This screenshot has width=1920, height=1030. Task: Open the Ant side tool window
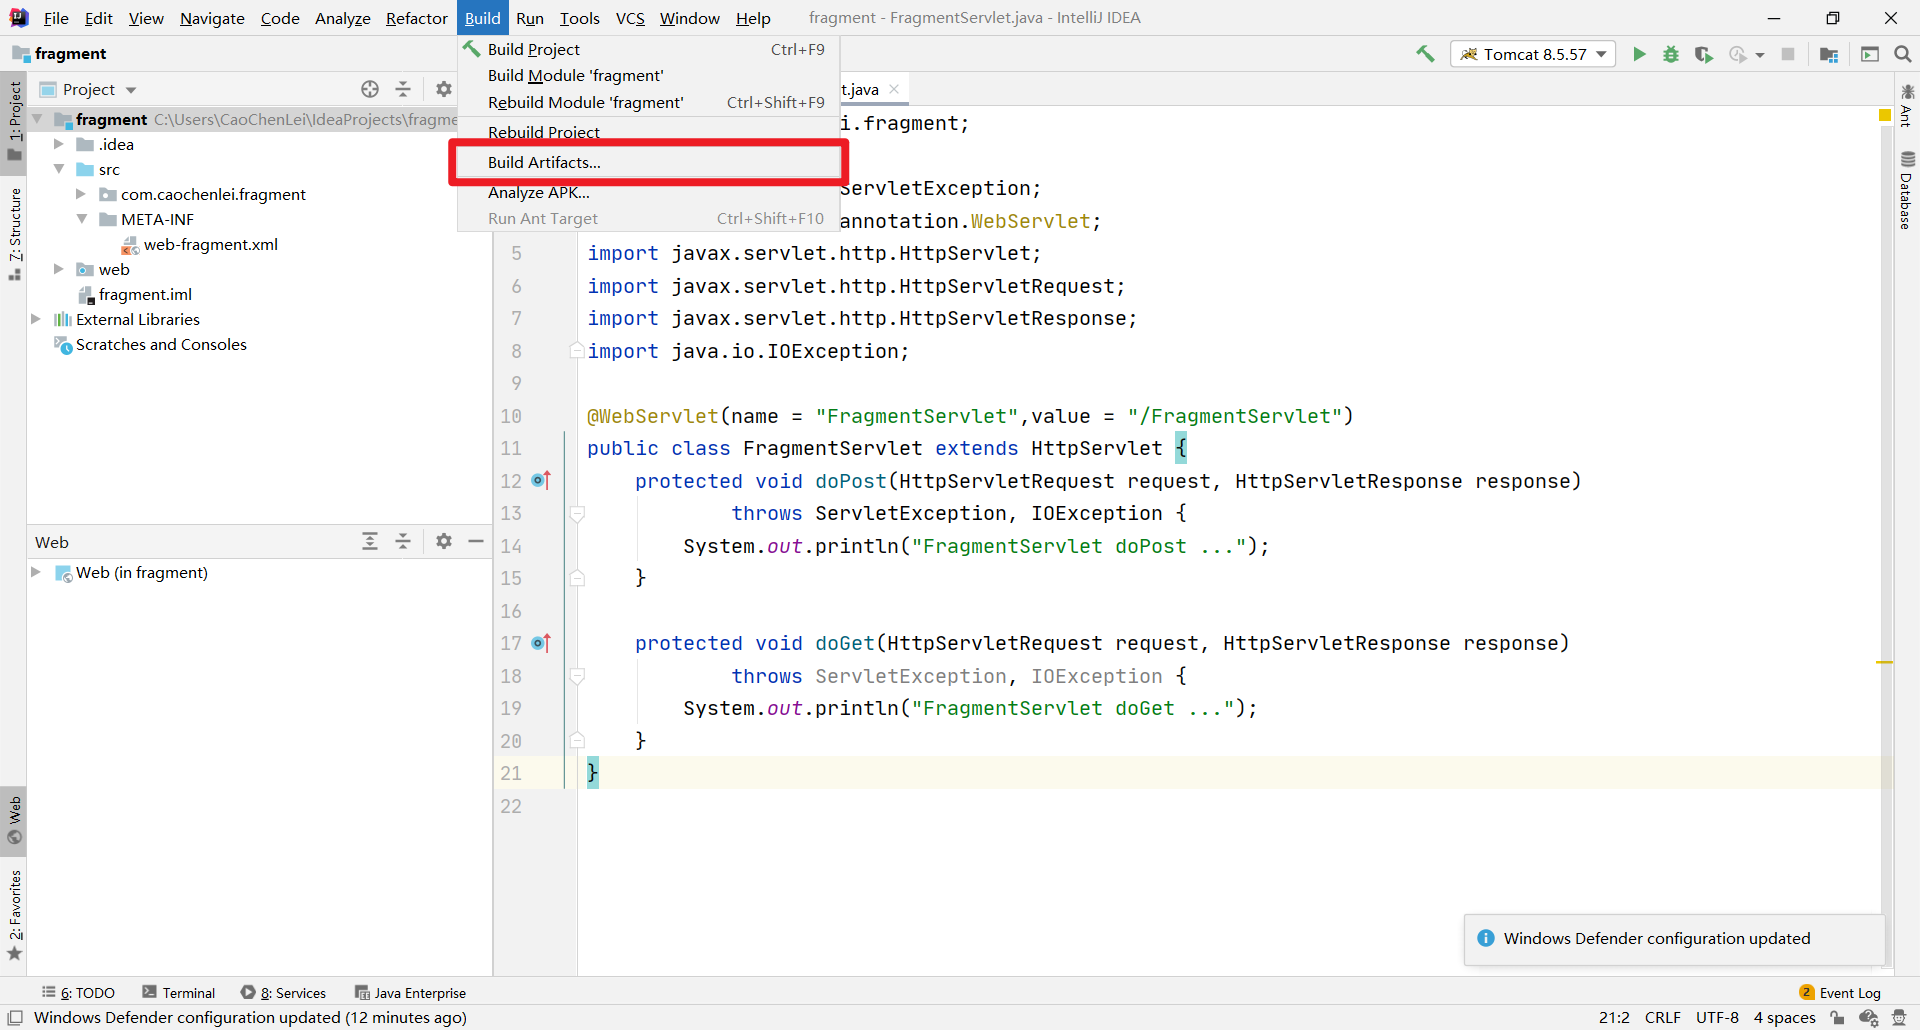click(1906, 106)
